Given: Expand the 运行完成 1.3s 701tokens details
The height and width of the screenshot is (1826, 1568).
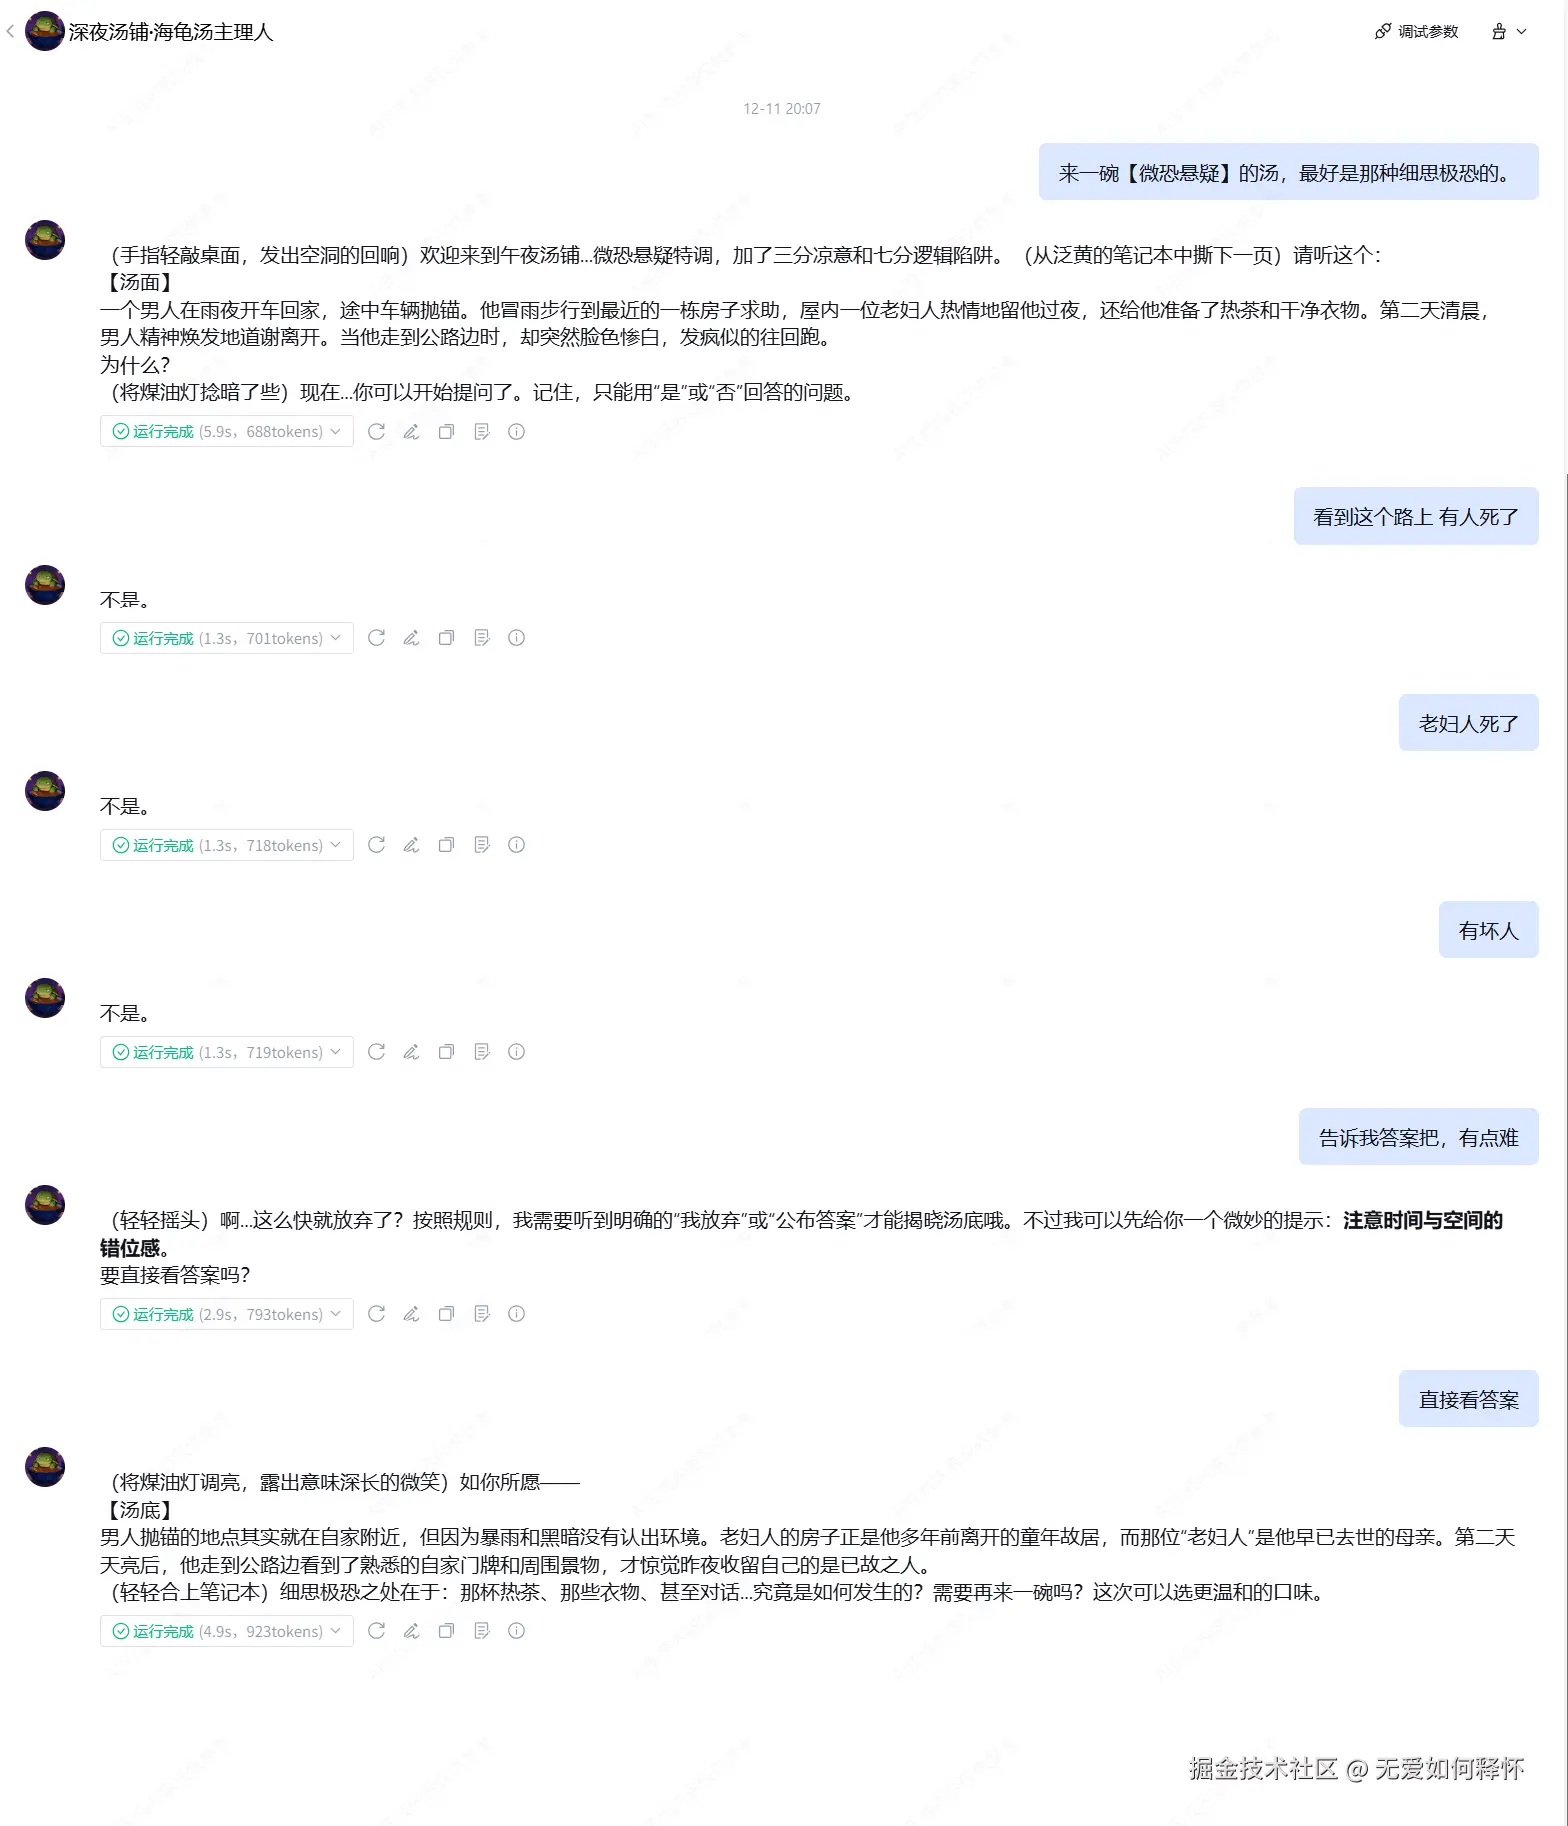Looking at the screenshot, I should click(x=227, y=638).
